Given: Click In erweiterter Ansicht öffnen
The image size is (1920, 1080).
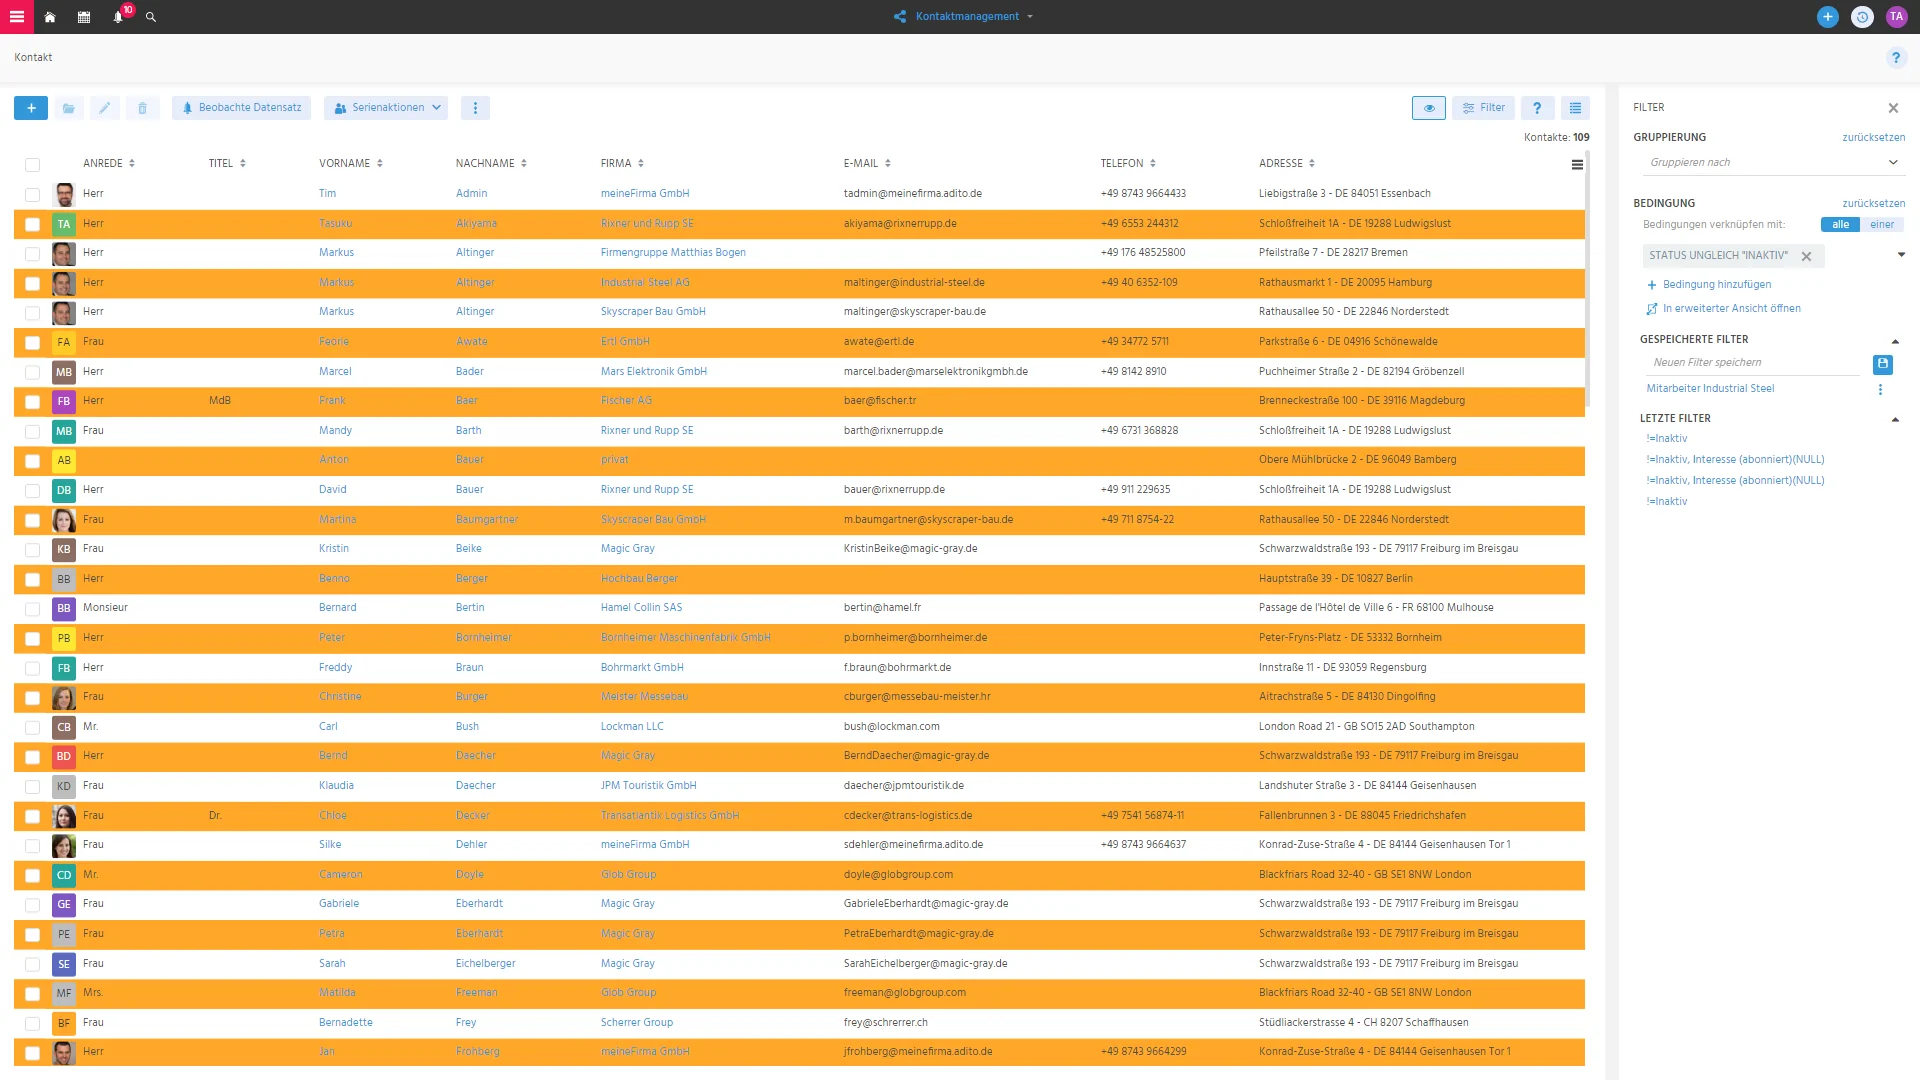Looking at the screenshot, I should tap(1723, 309).
